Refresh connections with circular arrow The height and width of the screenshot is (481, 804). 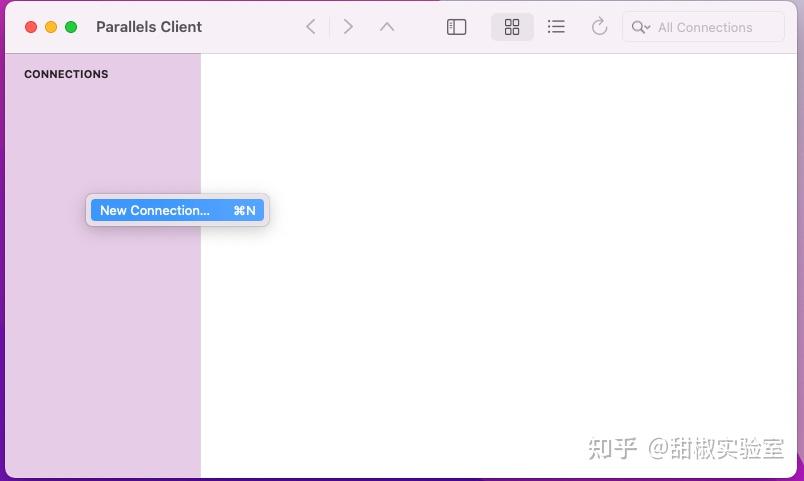pos(599,27)
